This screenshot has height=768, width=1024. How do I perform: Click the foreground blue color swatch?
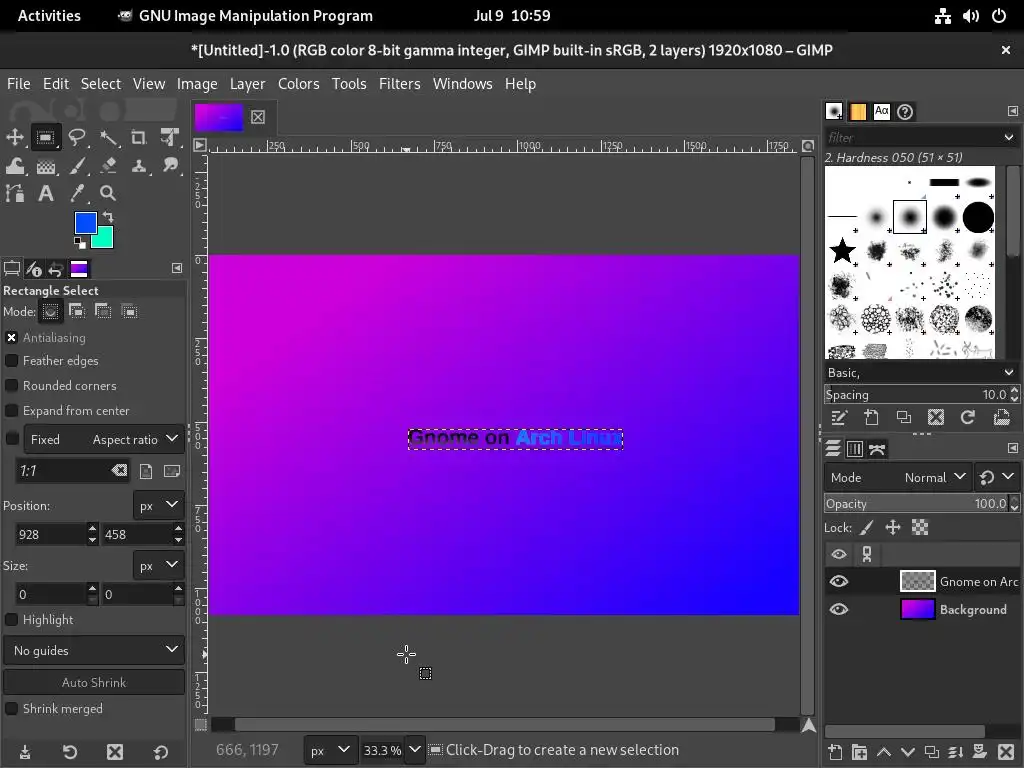point(85,223)
